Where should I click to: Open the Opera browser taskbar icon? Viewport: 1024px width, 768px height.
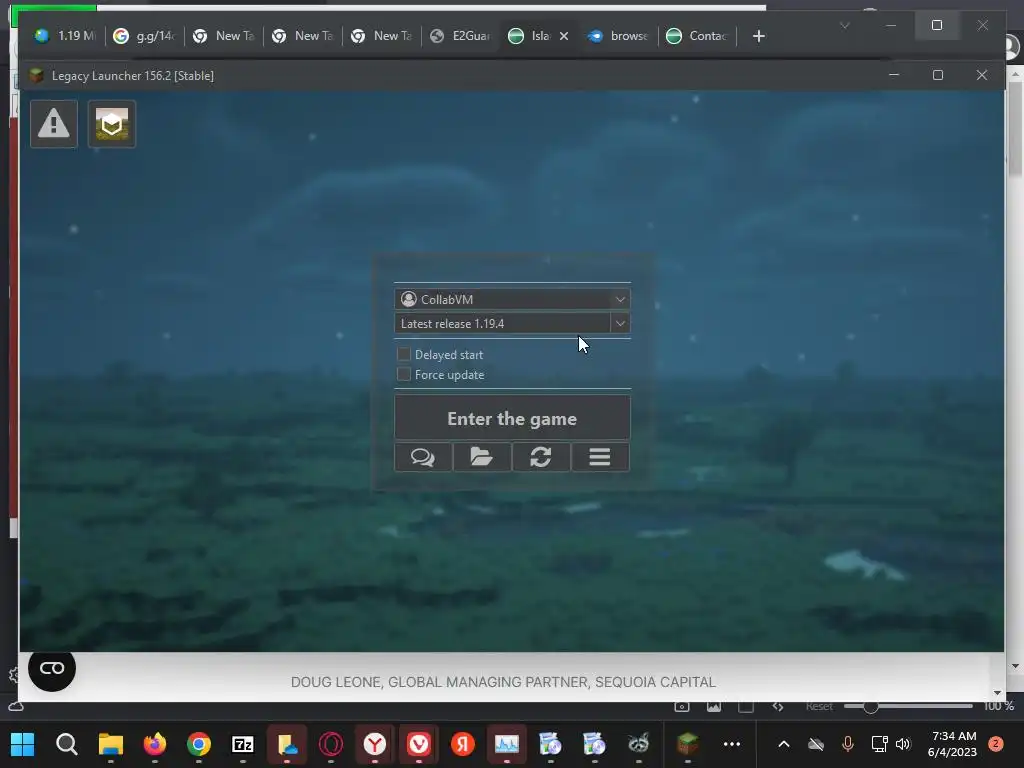330,744
